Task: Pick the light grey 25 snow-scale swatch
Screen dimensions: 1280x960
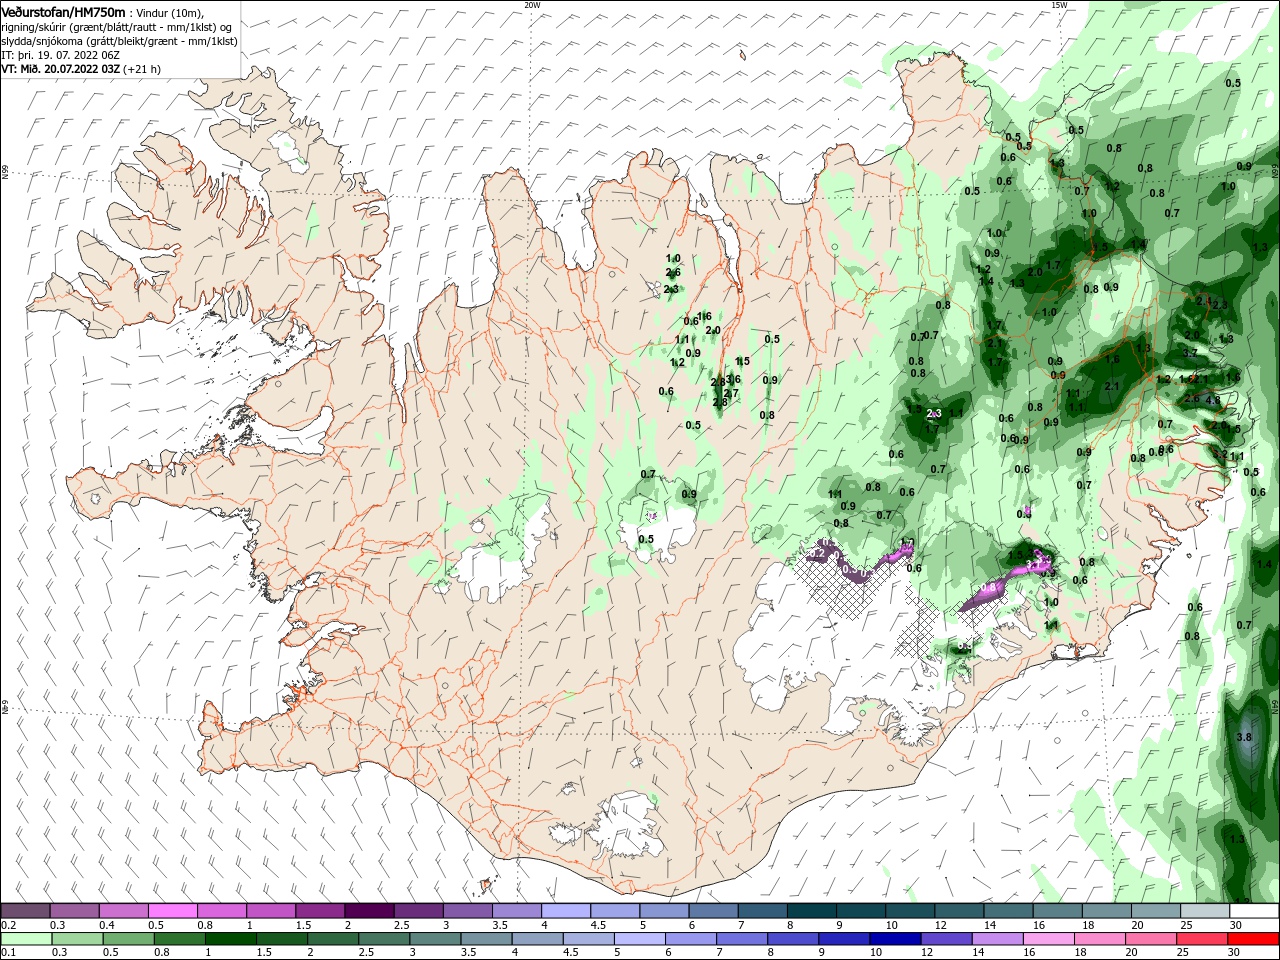Action: (1205, 911)
